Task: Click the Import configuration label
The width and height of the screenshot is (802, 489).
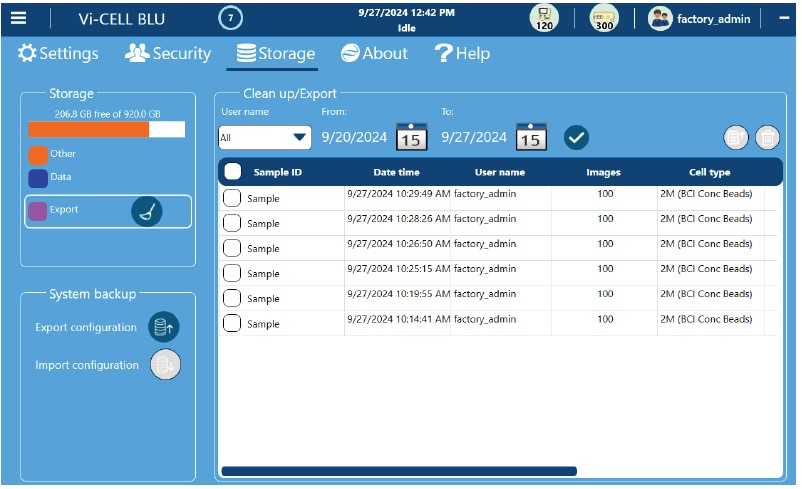Action: click(87, 365)
